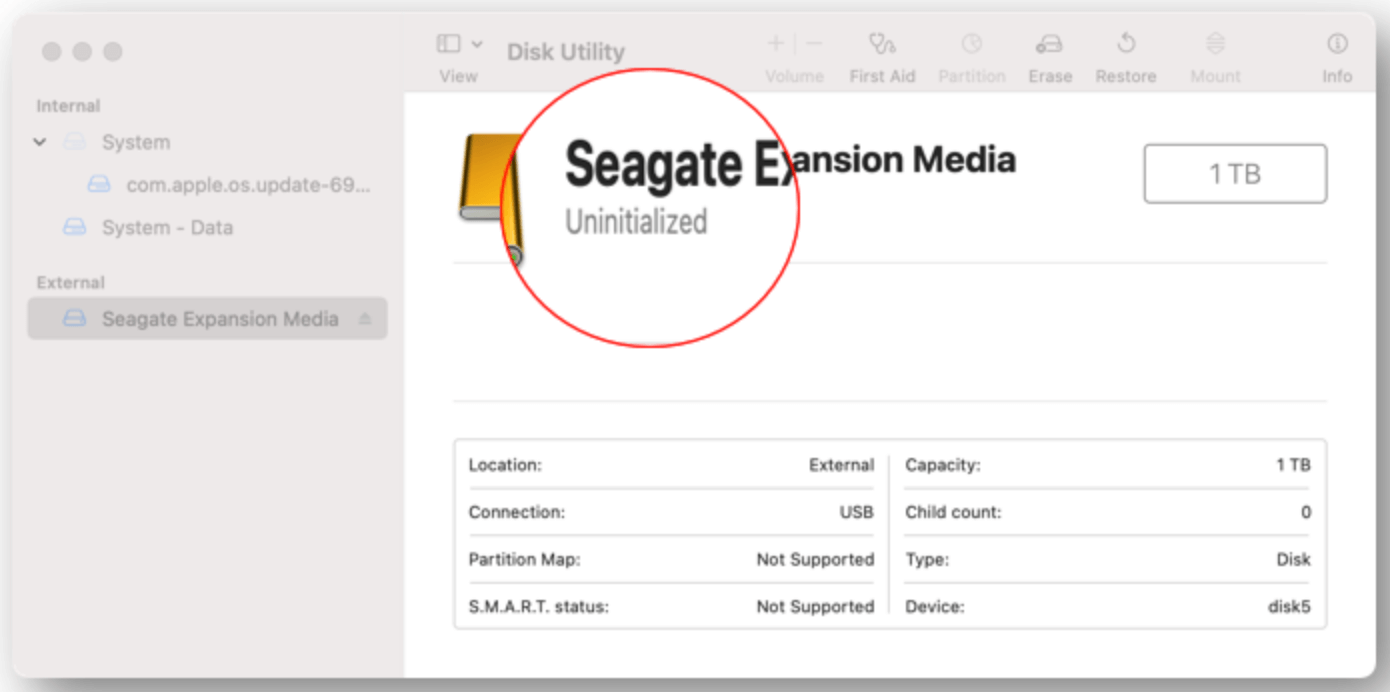Select the System volume in the sidebar
The width and height of the screenshot is (1390, 692).
[135, 142]
